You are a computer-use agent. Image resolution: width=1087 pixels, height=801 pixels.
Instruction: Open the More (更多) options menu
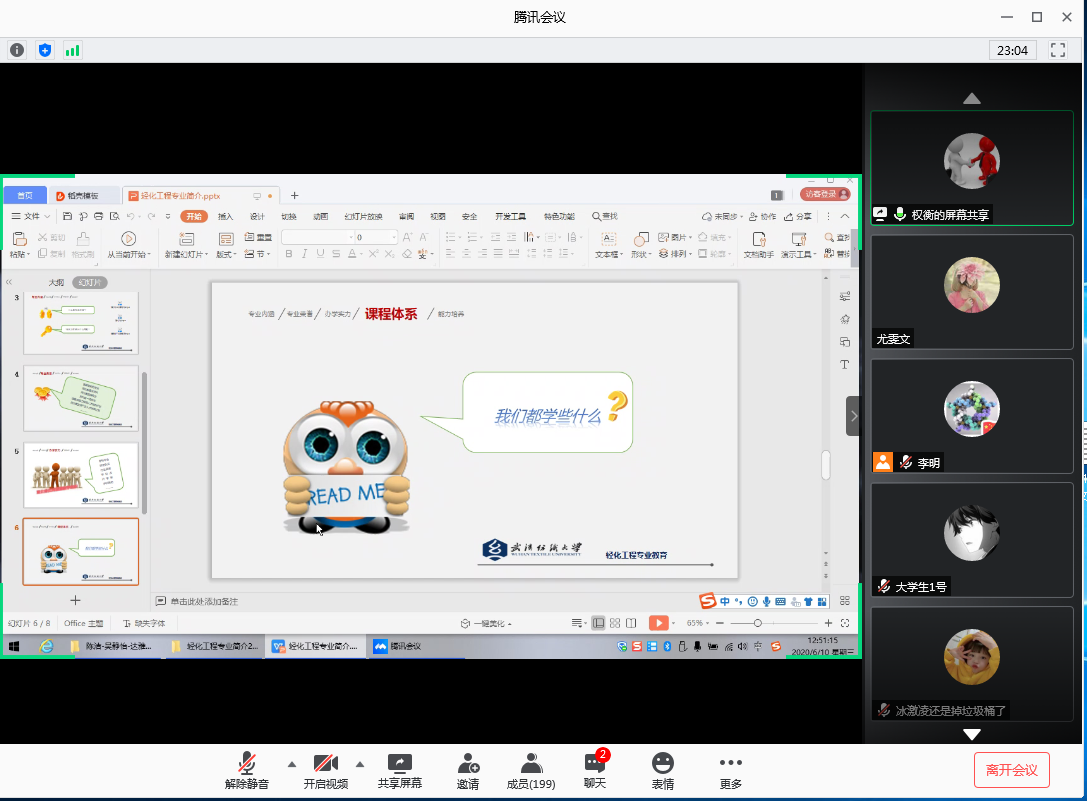click(x=730, y=771)
